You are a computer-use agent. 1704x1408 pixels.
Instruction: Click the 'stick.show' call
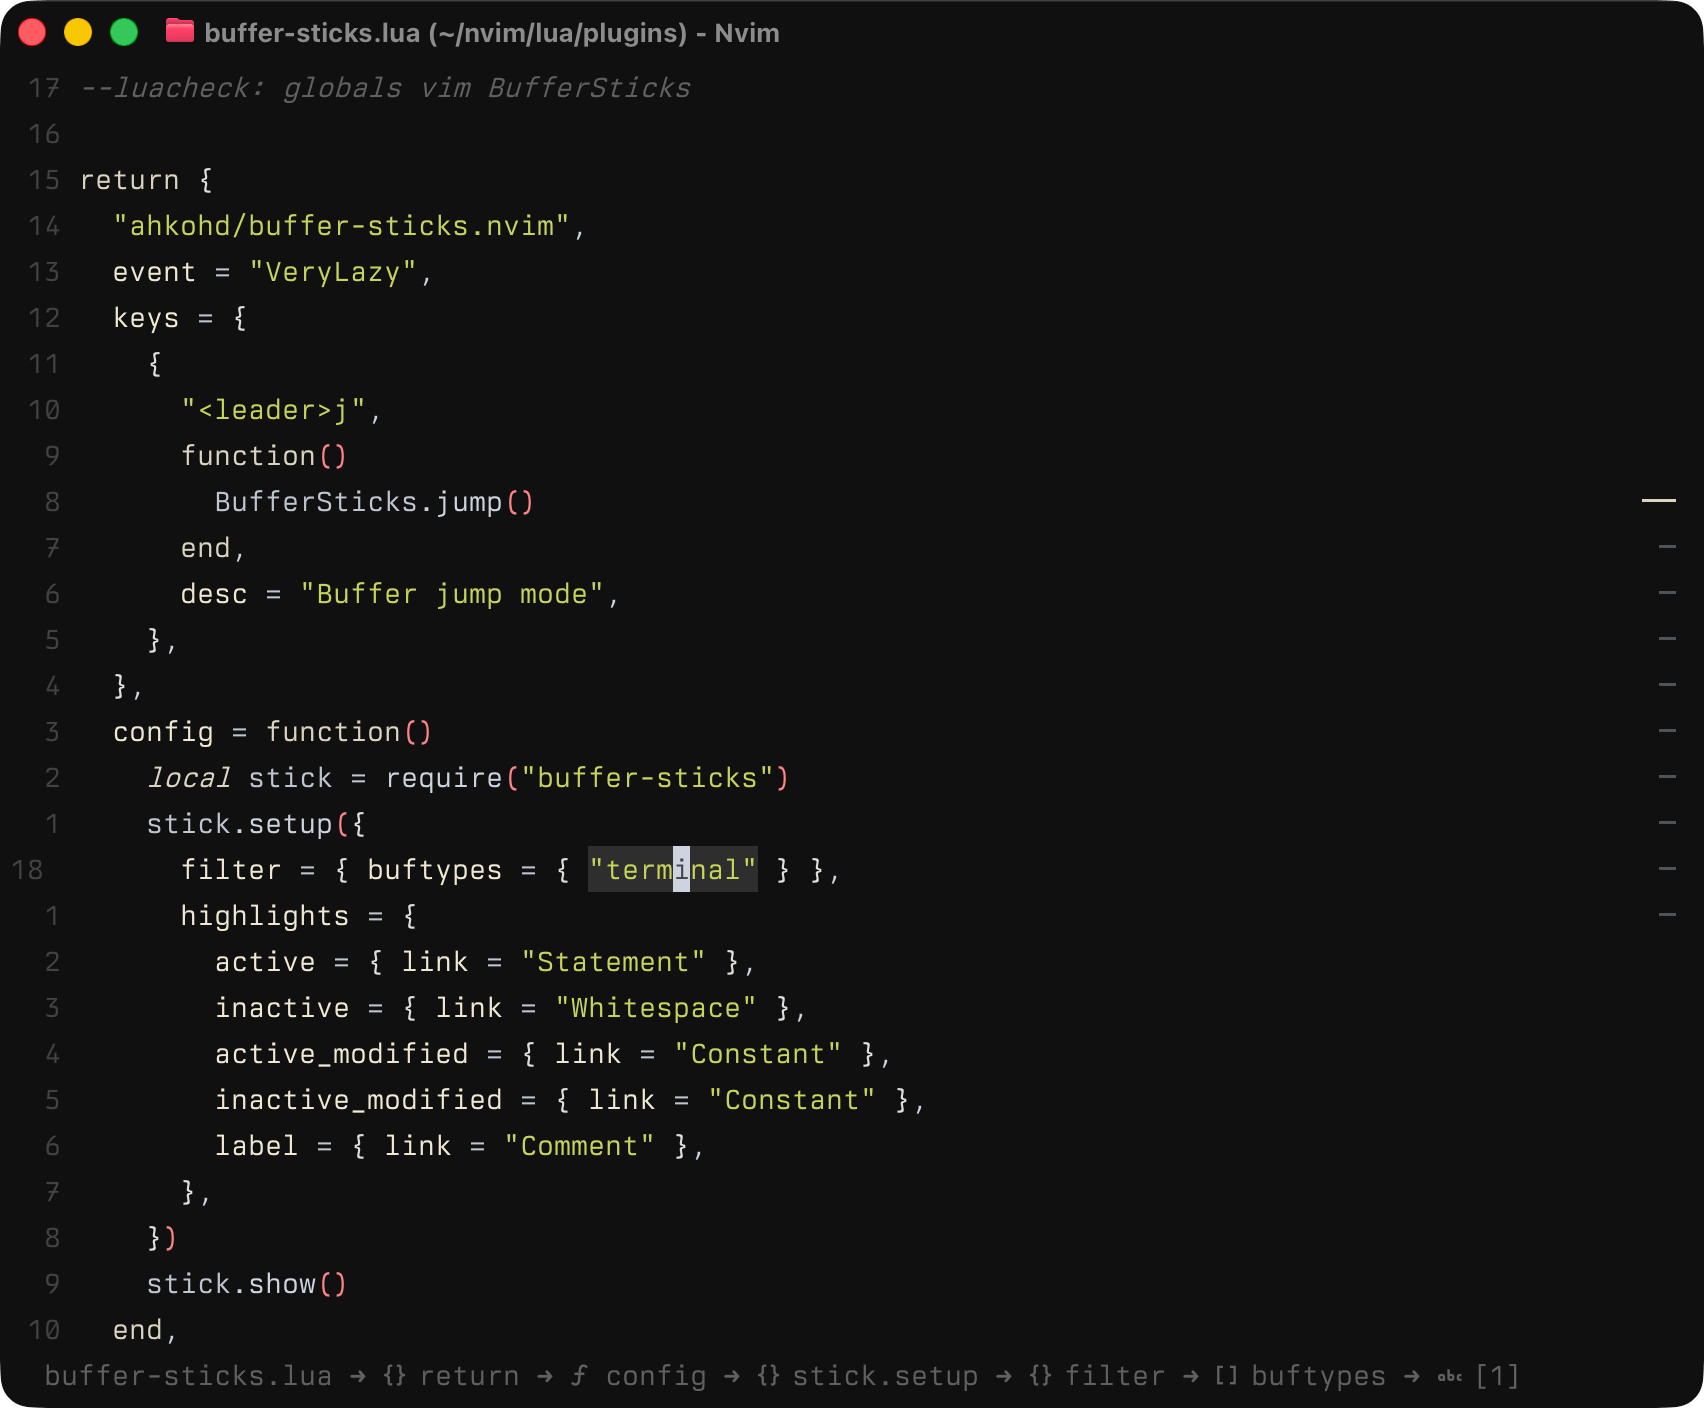[231, 1284]
